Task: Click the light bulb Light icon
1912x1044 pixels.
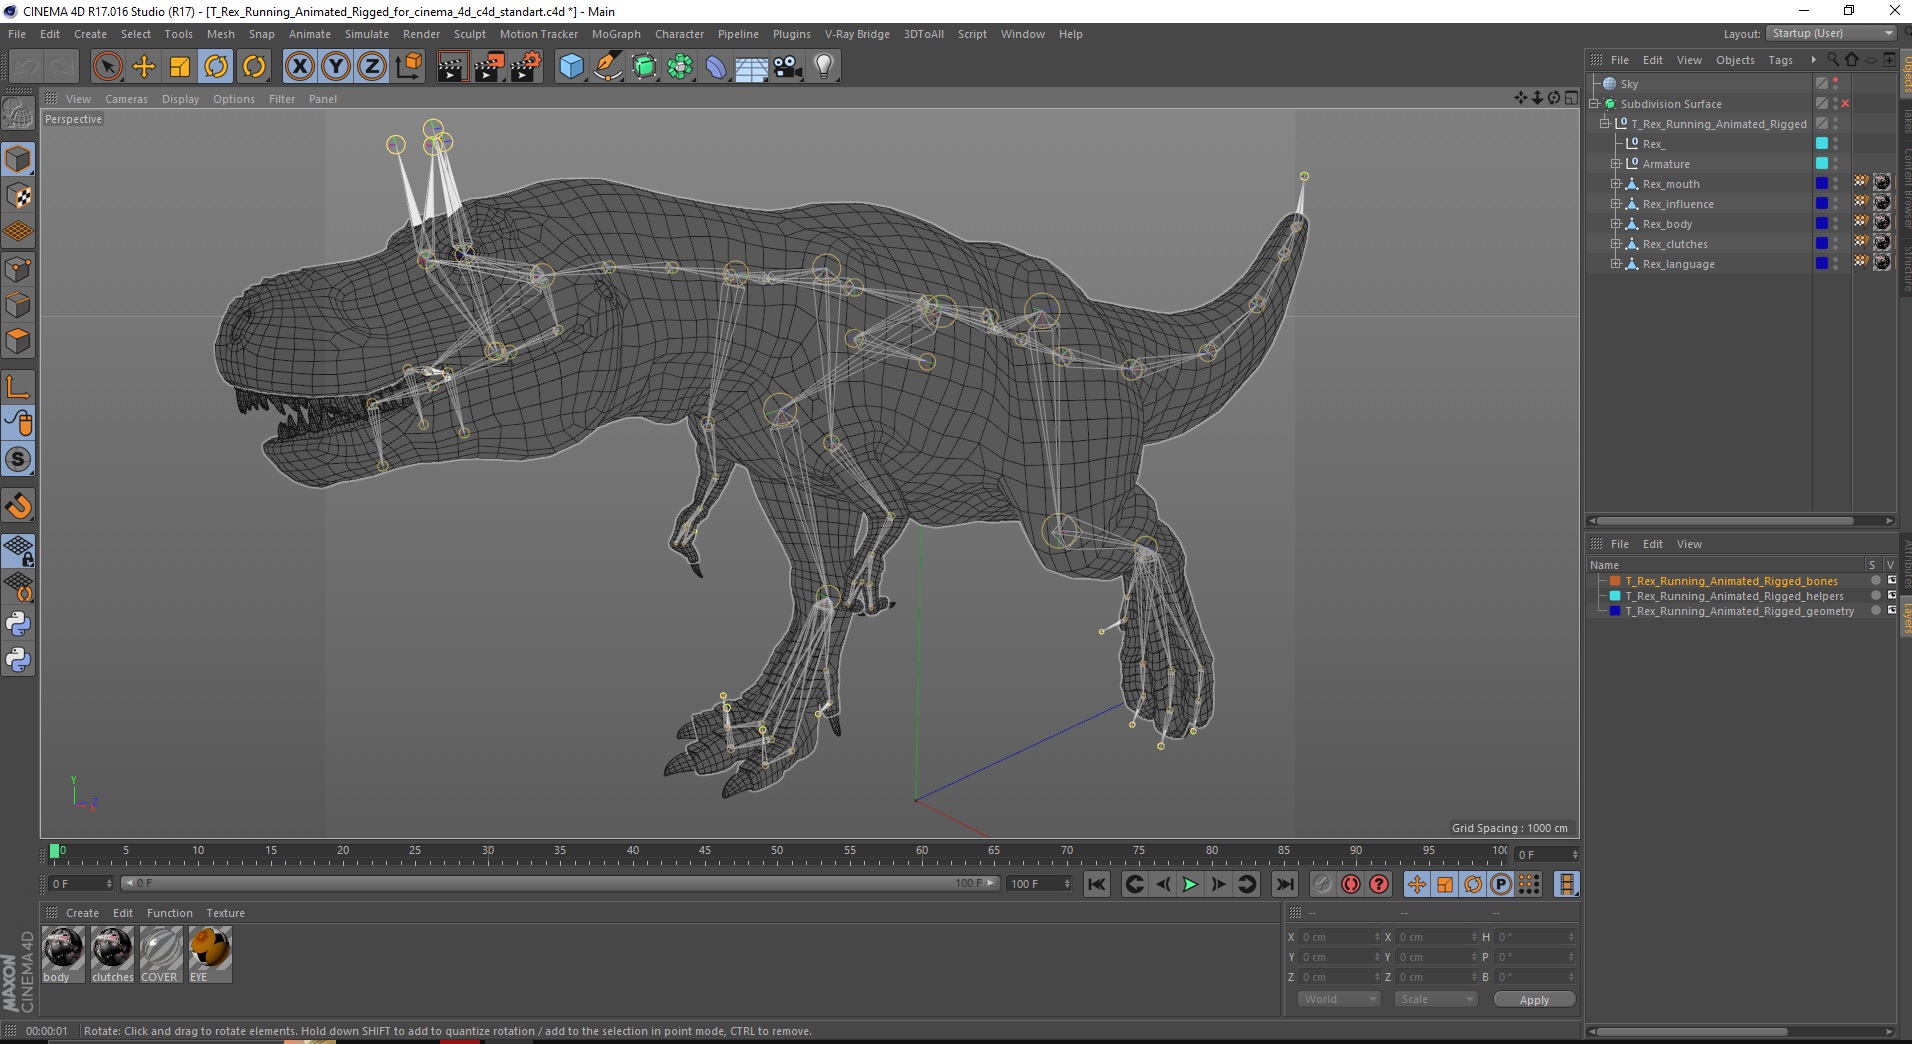Action: [823, 67]
